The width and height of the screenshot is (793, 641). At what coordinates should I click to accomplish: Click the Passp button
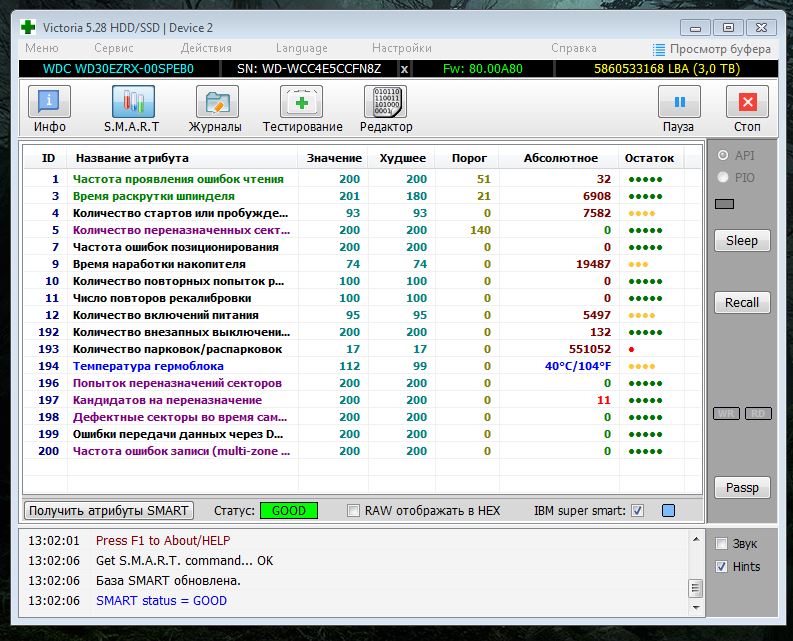pos(742,488)
